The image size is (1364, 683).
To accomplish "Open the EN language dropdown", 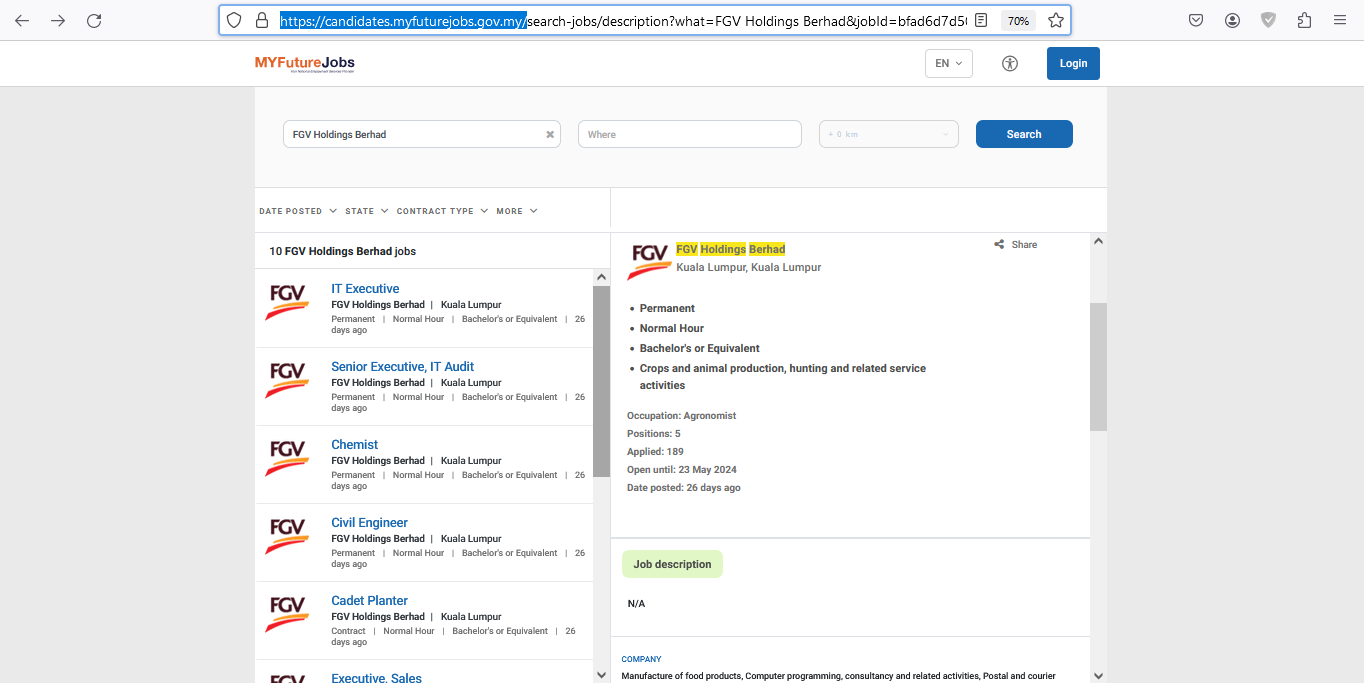I will tap(948, 63).
